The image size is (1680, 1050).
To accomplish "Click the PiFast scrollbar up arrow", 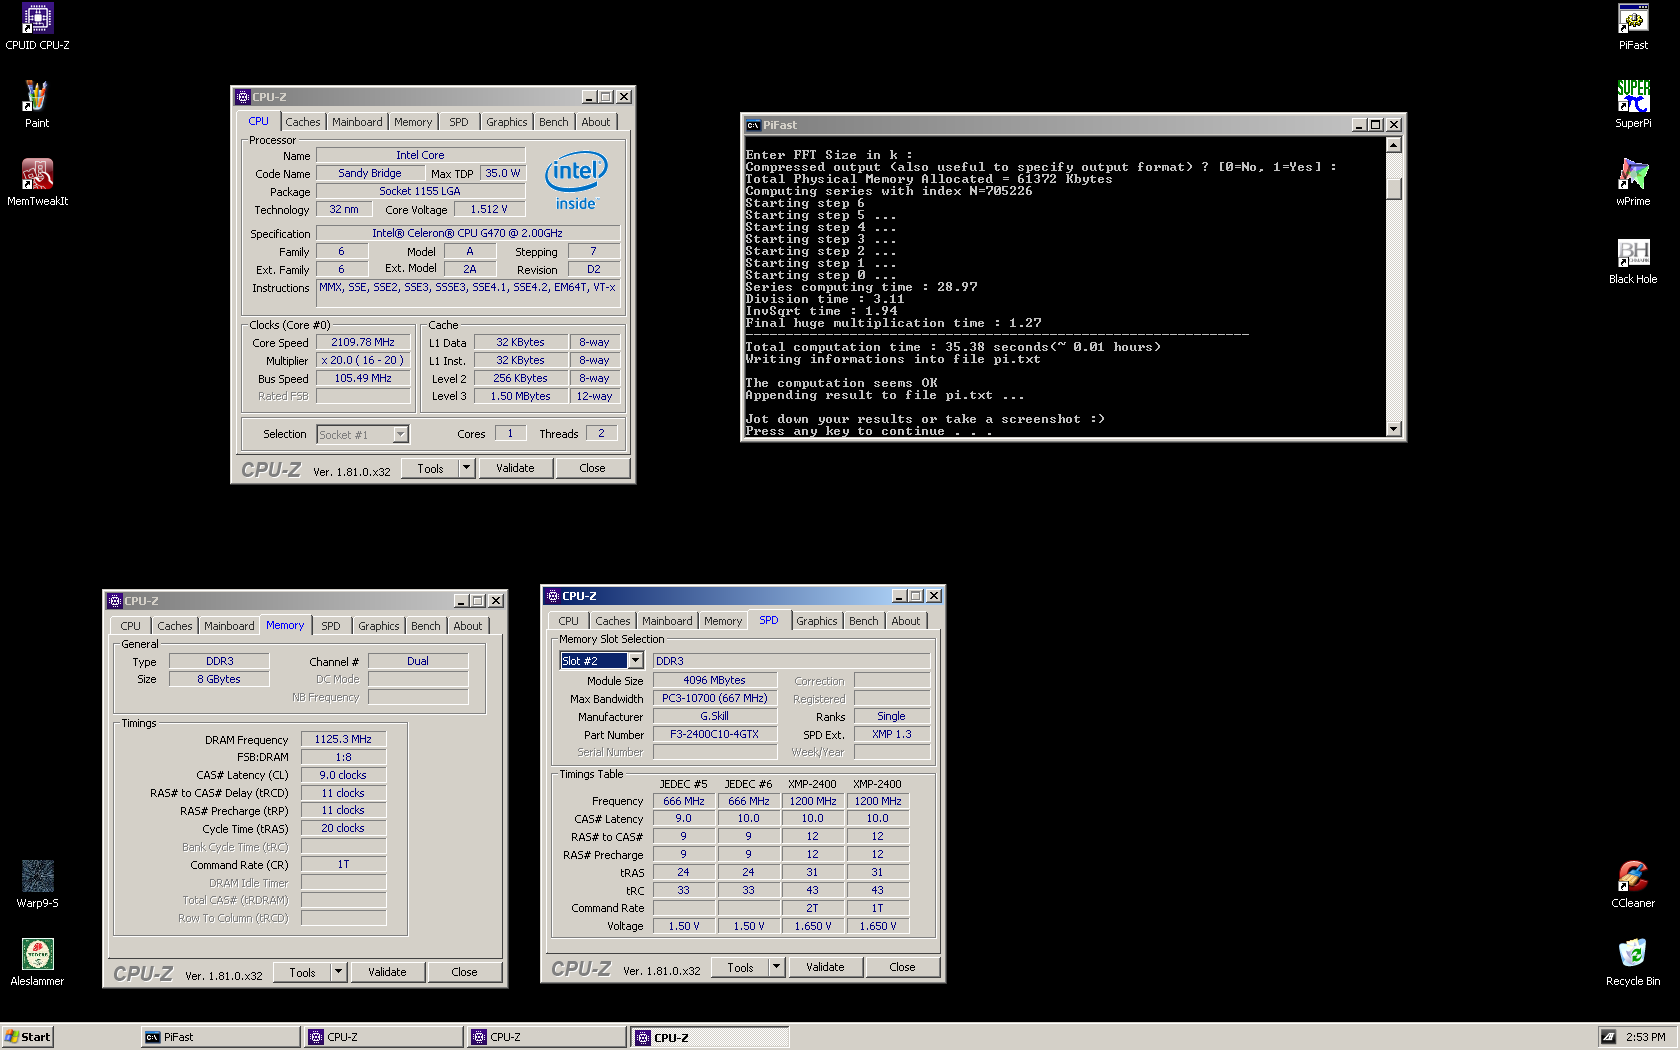I will (x=1394, y=145).
